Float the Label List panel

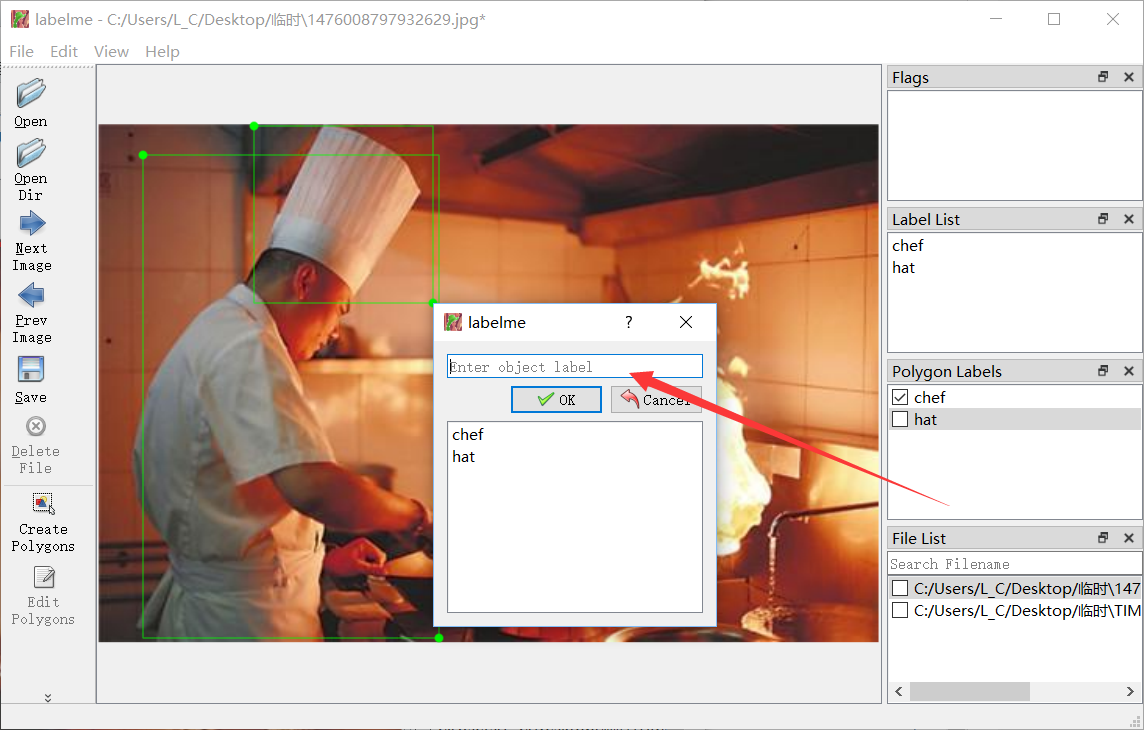pos(1103,219)
